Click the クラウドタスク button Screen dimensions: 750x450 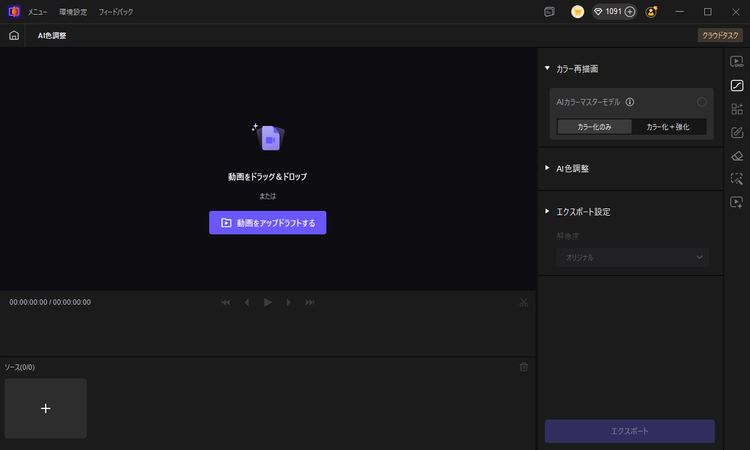[x=720, y=35]
